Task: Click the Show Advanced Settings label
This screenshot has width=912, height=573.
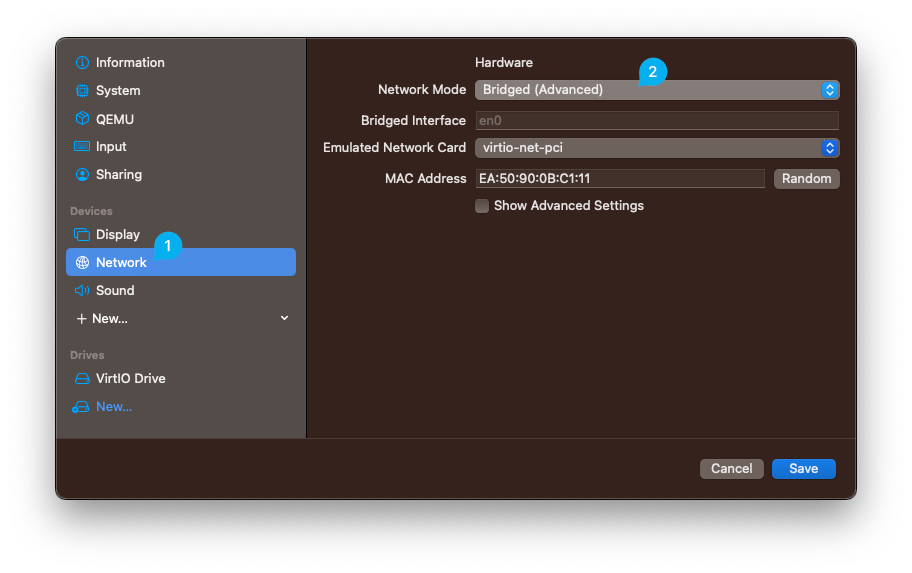Action: tap(568, 206)
